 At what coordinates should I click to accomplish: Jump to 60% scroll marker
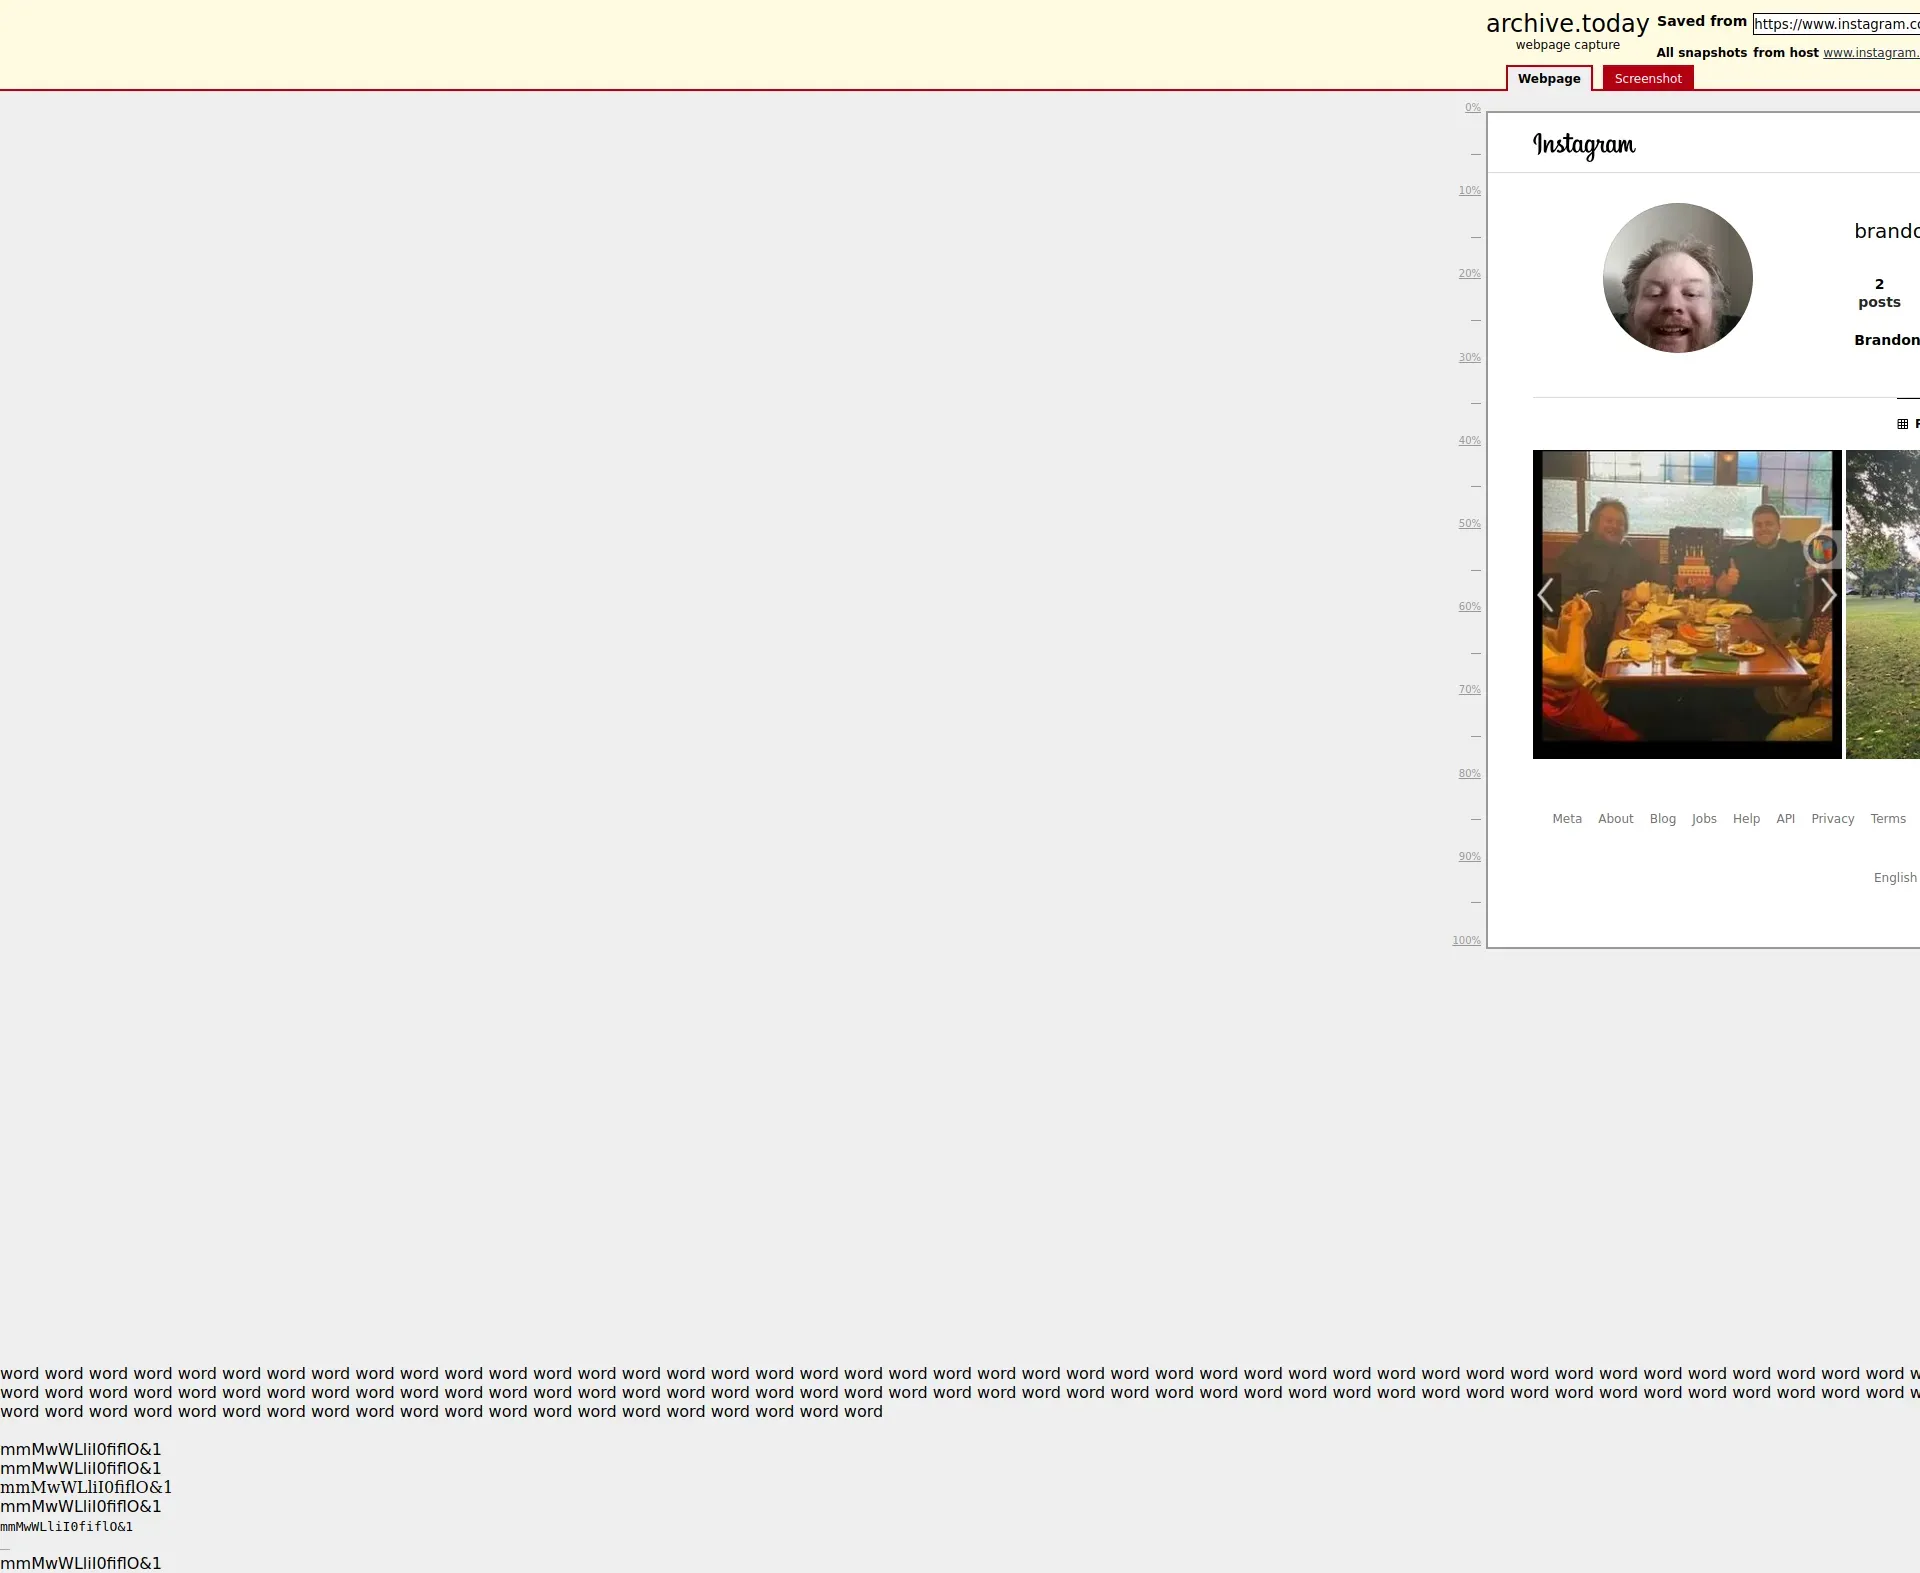(x=1469, y=607)
